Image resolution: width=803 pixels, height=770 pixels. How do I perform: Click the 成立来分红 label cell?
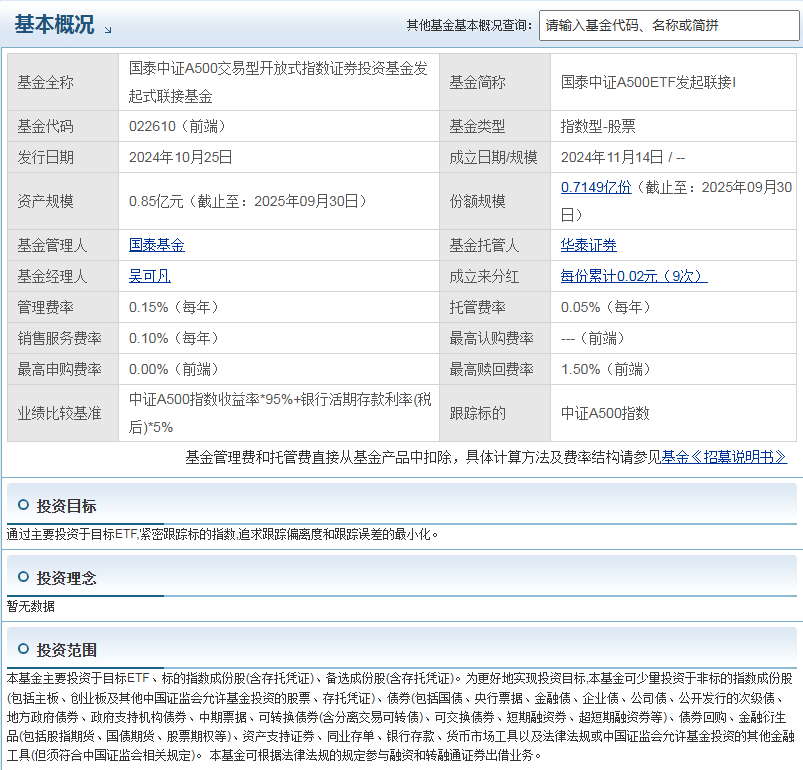coord(495,276)
